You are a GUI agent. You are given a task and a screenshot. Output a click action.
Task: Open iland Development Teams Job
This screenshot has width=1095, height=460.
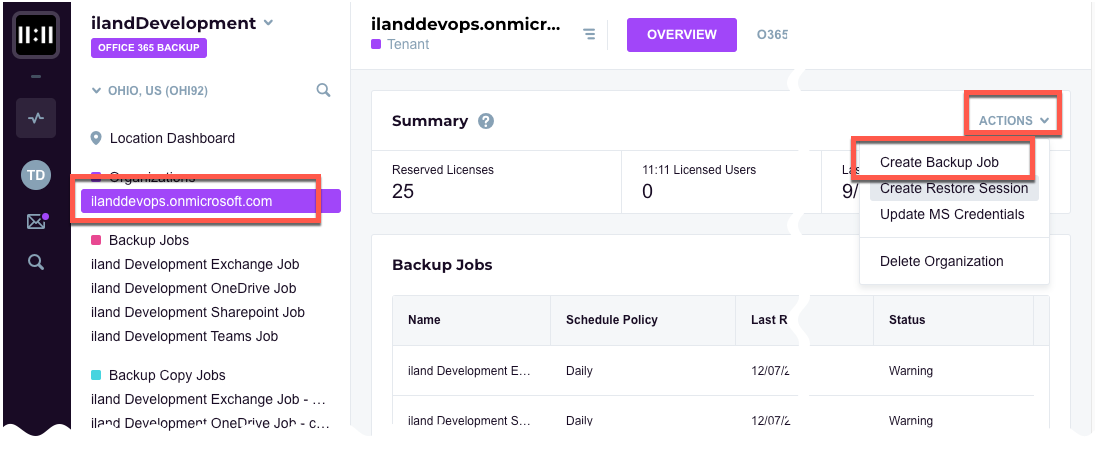click(184, 336)
